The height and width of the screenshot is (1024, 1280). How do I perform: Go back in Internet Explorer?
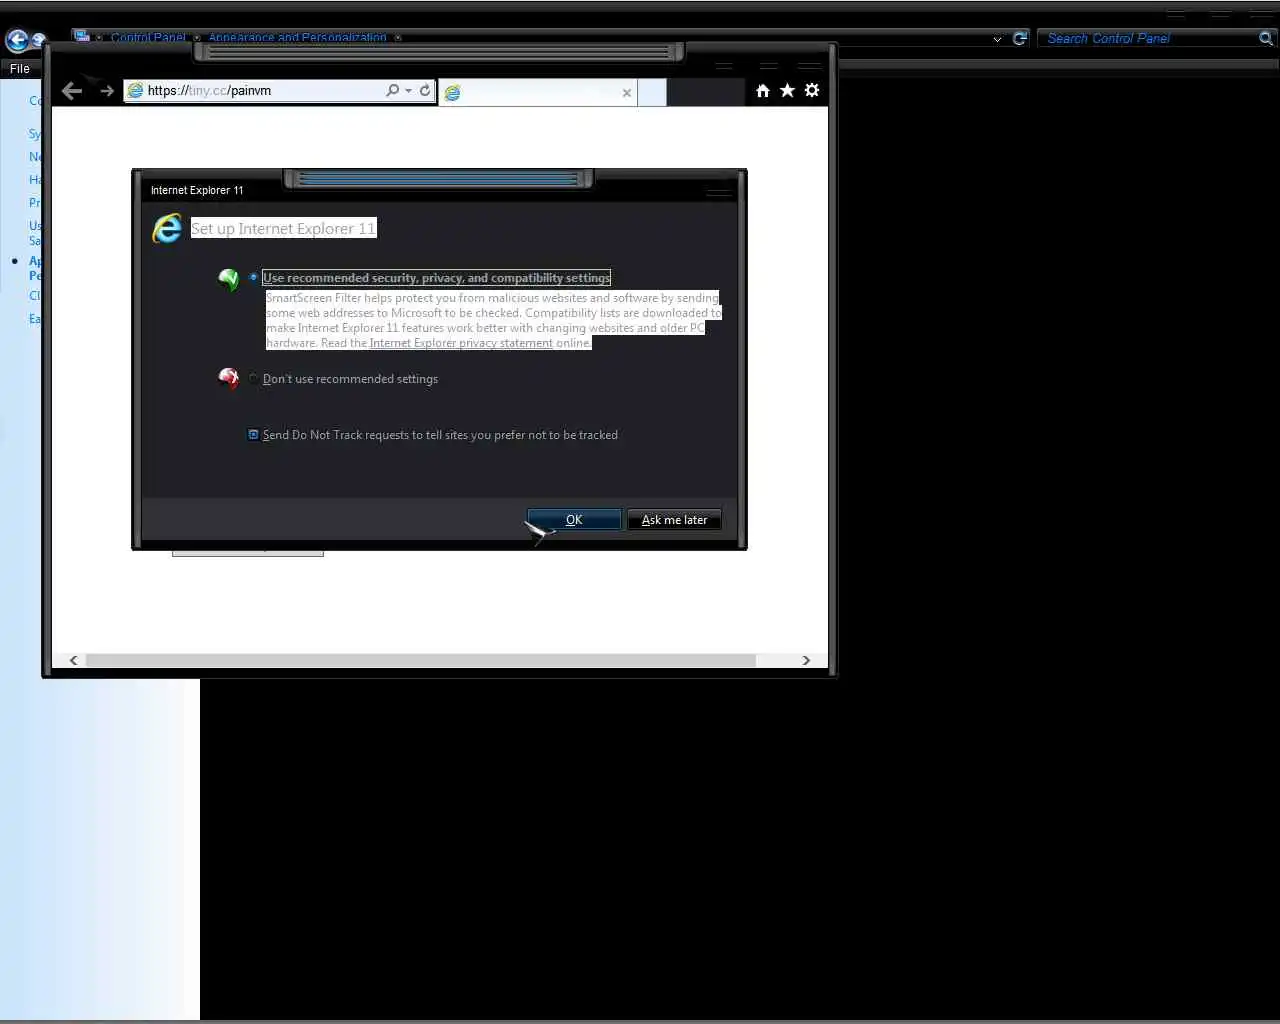tap(72, 91)
